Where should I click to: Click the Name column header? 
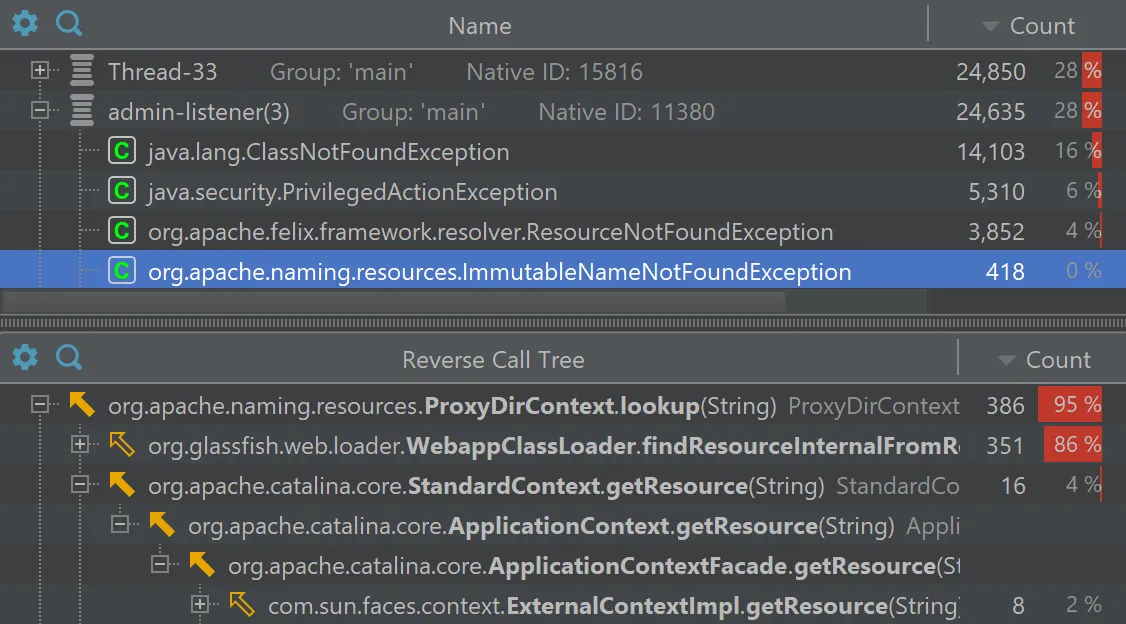click(x=480, y=26)
